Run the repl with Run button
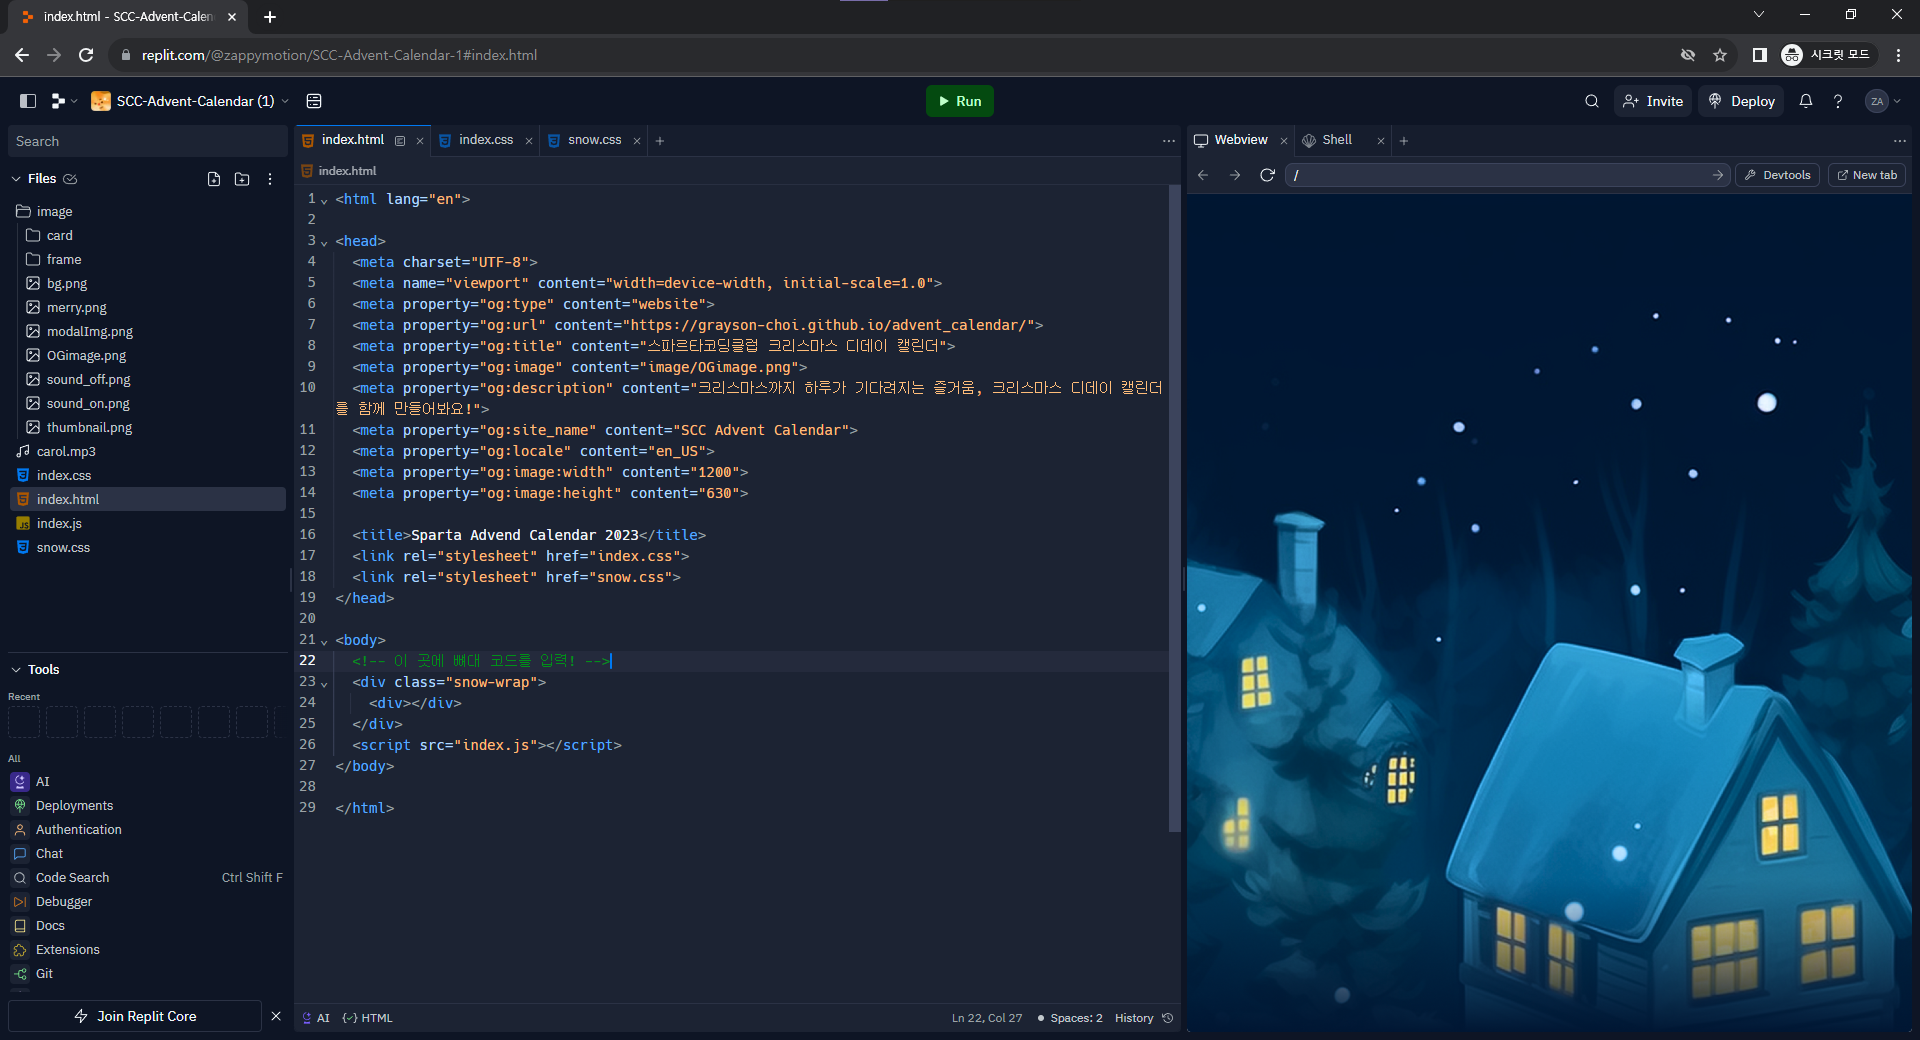The width and height of the screenshot is (1920, 1040). [x=959, y=101]
